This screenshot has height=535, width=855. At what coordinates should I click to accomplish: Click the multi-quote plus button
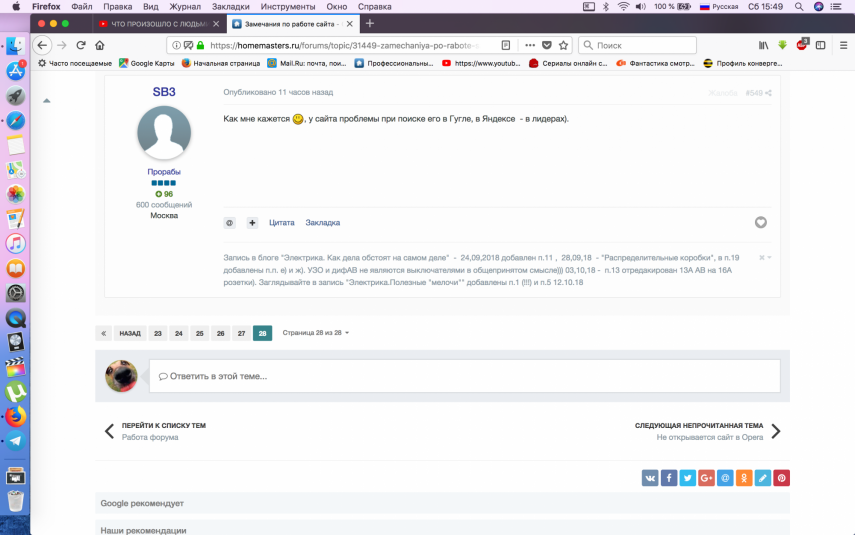click(252, 223)
